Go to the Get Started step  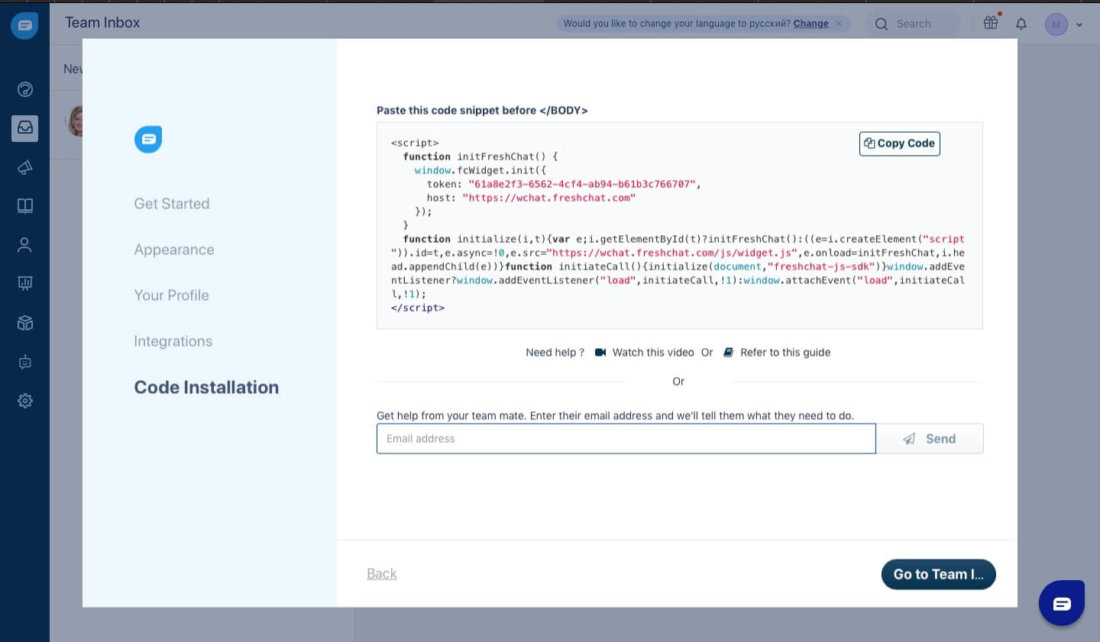tap(172, 204)
